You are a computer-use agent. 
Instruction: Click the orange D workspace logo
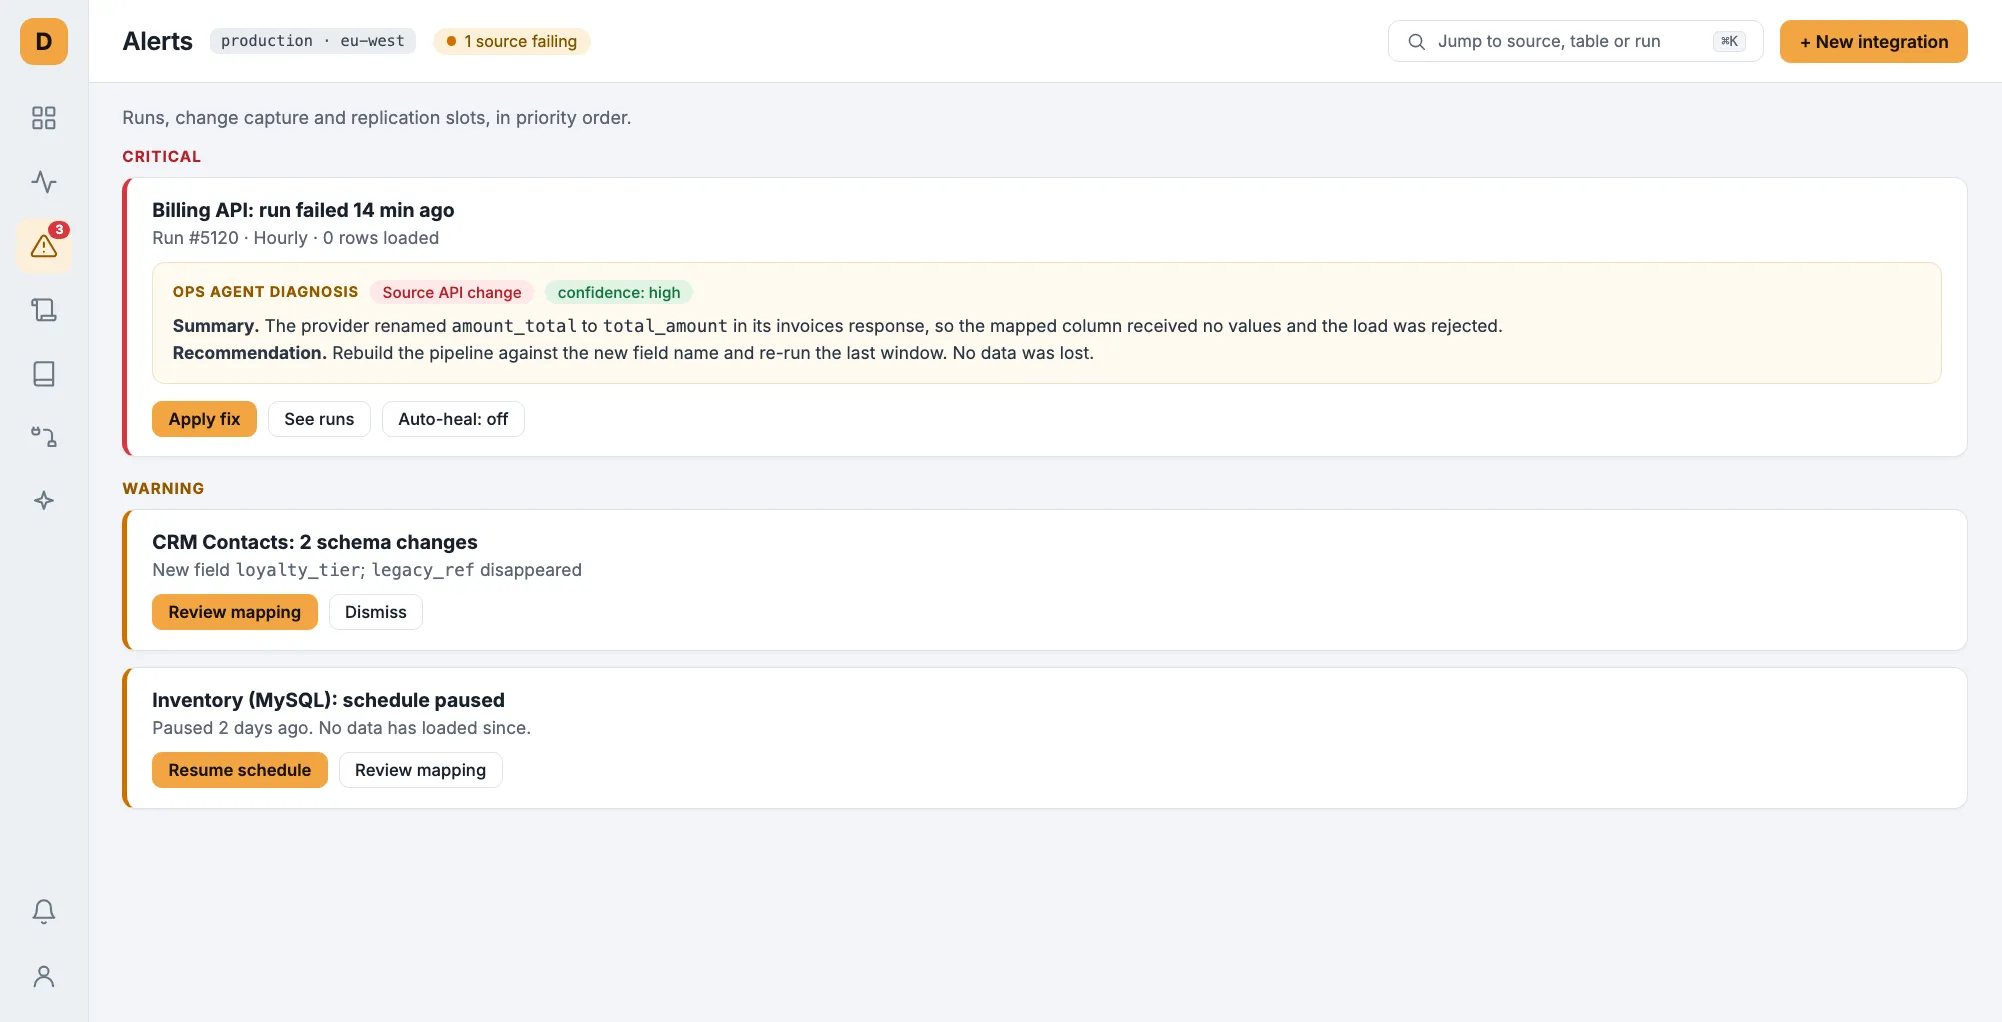click(x=44, y=42)
